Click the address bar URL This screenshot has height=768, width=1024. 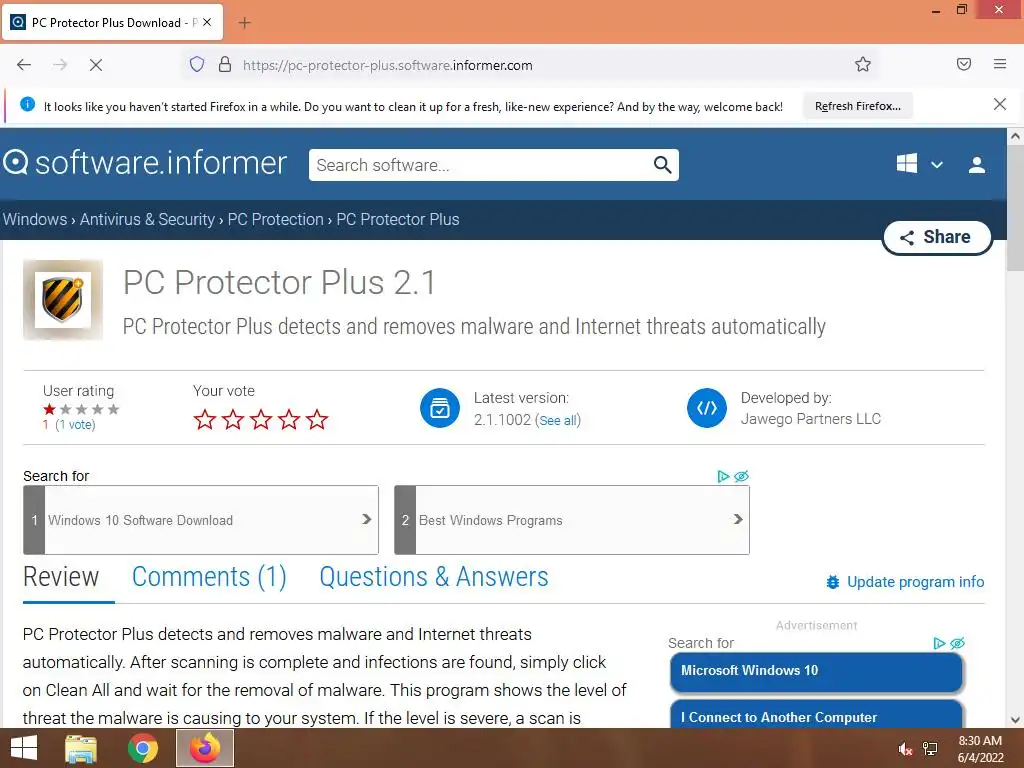pyautogui.click(x=388, y=65)
